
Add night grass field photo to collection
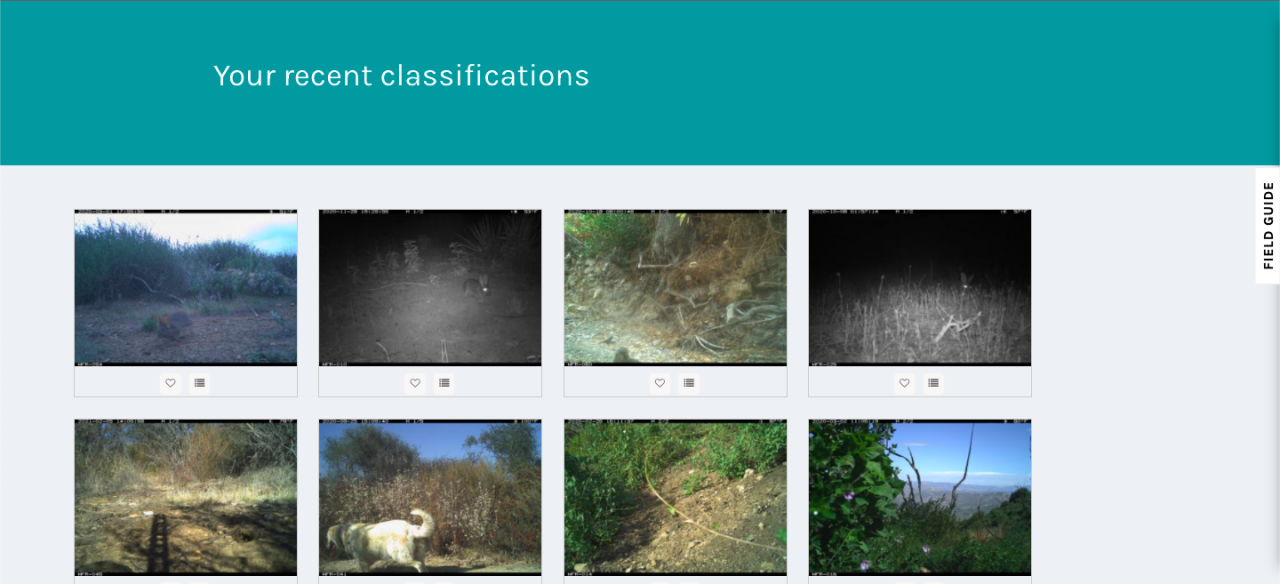(x=933, y=383)
